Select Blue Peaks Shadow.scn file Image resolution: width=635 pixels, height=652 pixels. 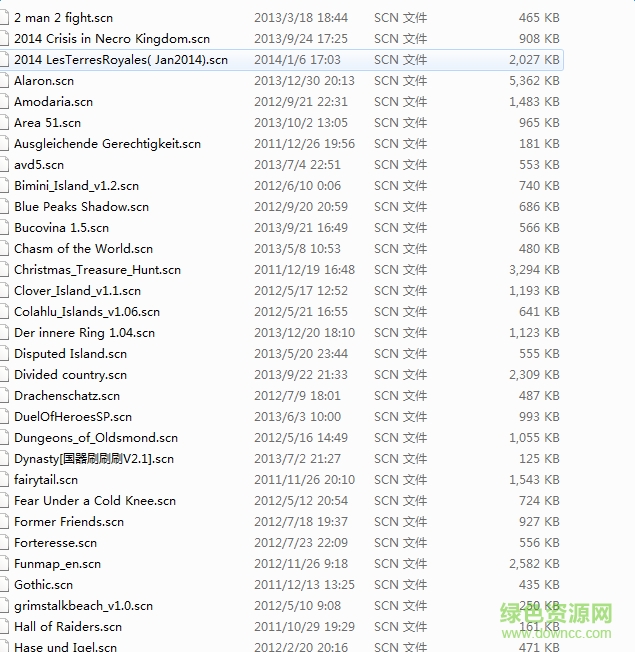click(x=81, y=207)
